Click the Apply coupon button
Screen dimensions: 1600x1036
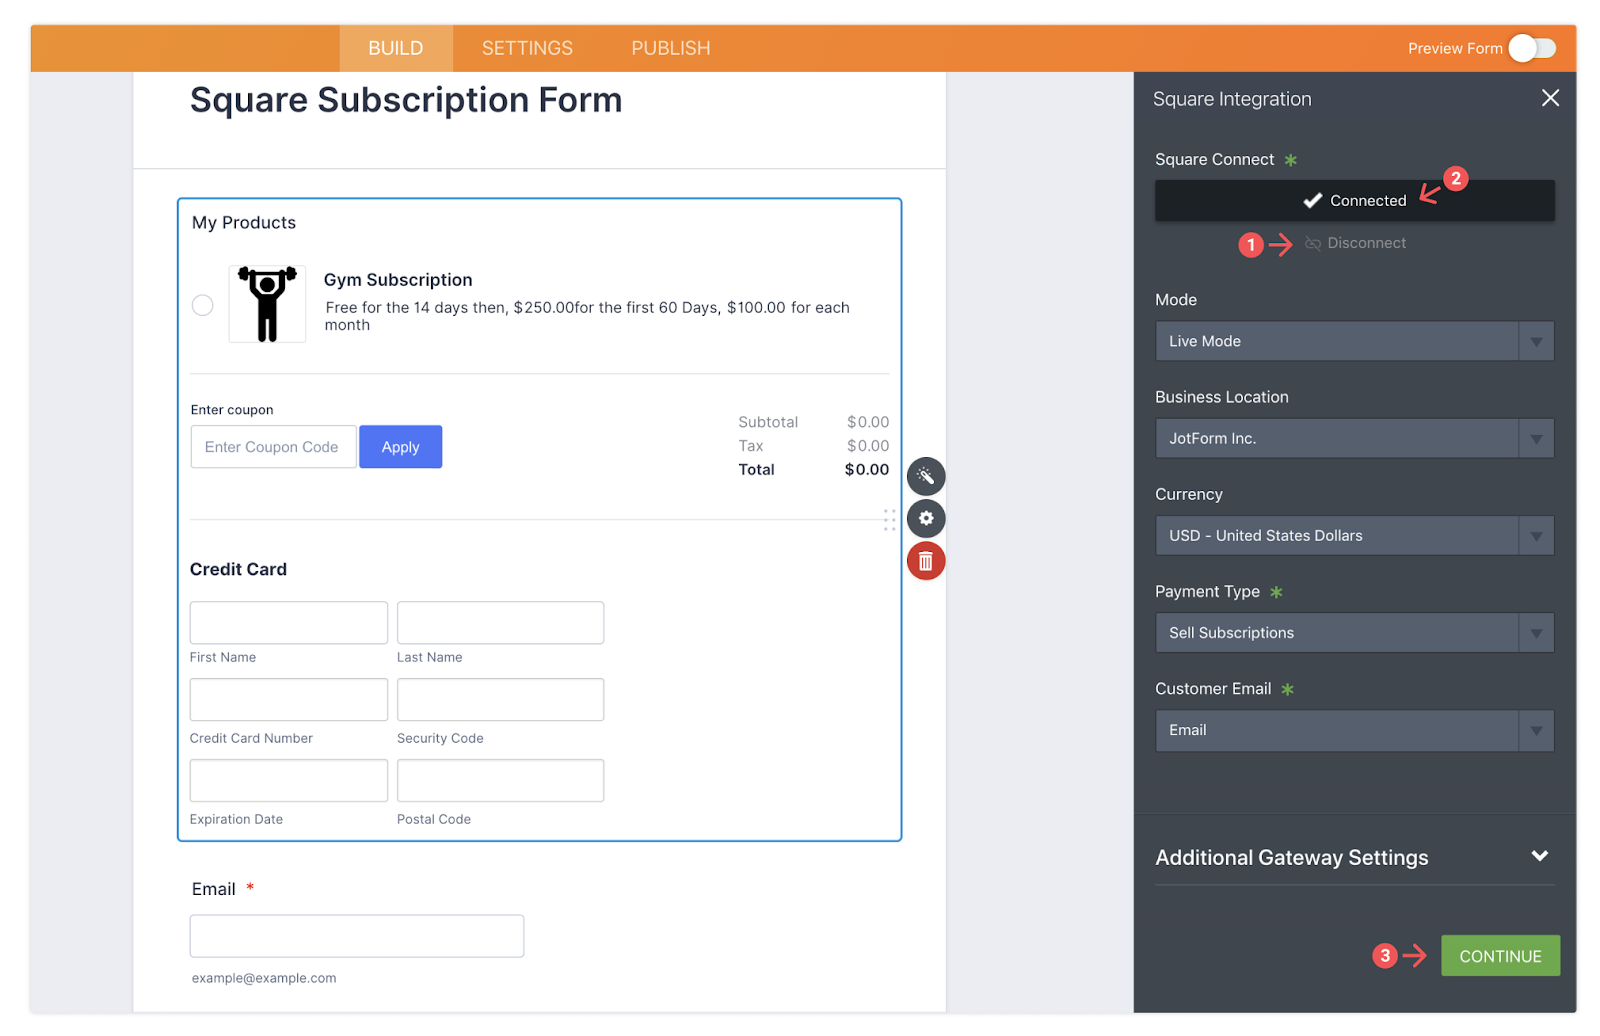400,446
